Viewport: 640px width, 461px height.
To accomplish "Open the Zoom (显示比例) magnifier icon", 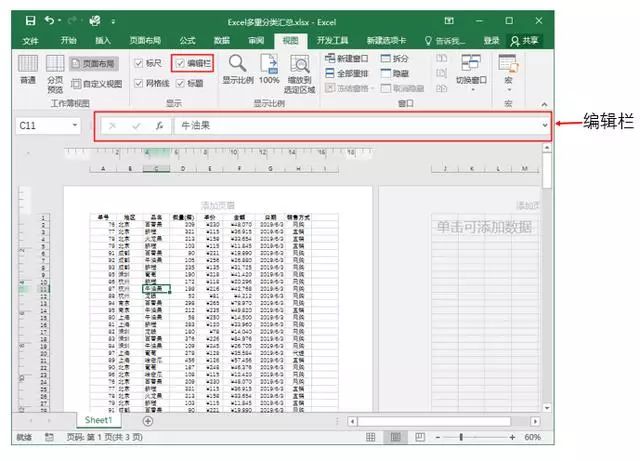I will coord(238,69).
